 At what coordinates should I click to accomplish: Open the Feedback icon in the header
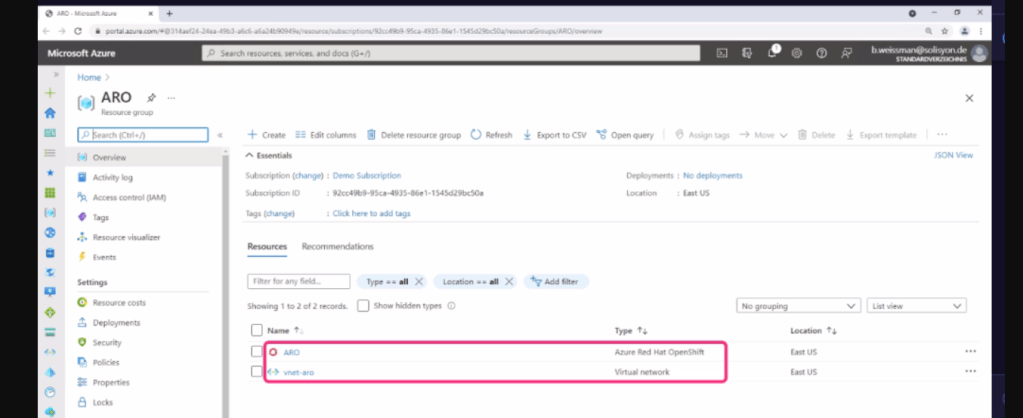[x=846, y=53]
